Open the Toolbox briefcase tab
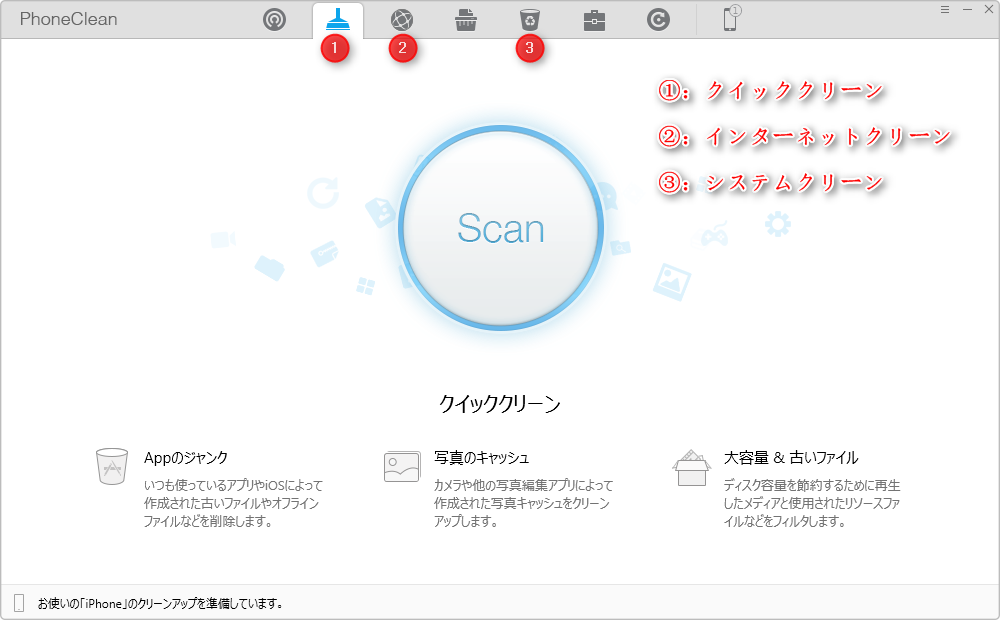 tap(594, 21)
